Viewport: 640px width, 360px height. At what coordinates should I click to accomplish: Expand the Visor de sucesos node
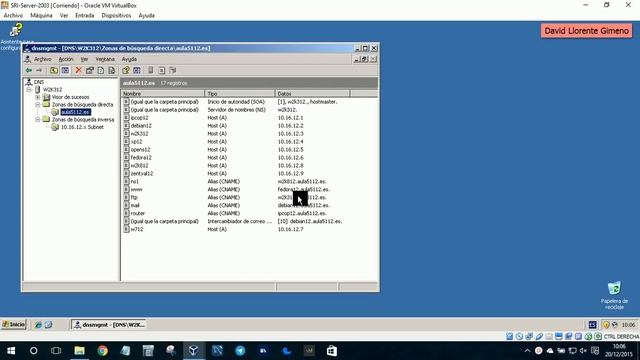click(38, 97)
